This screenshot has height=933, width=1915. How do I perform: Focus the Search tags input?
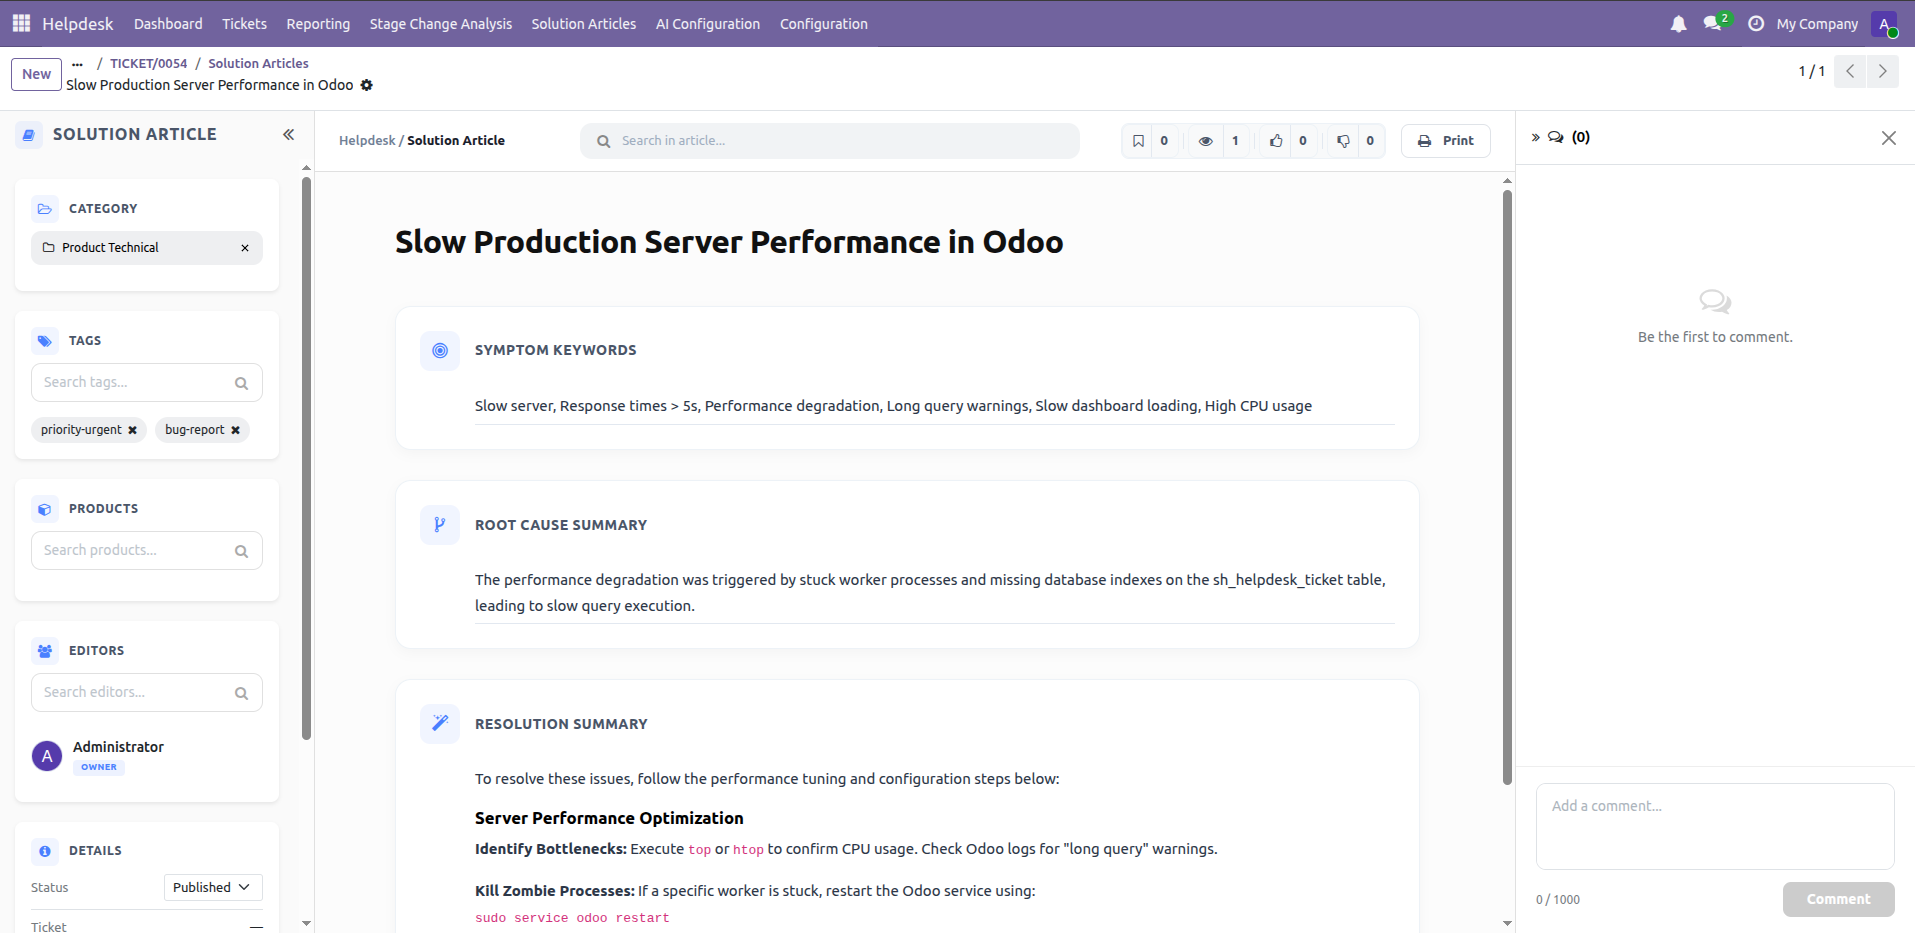(x=147, y=383)
